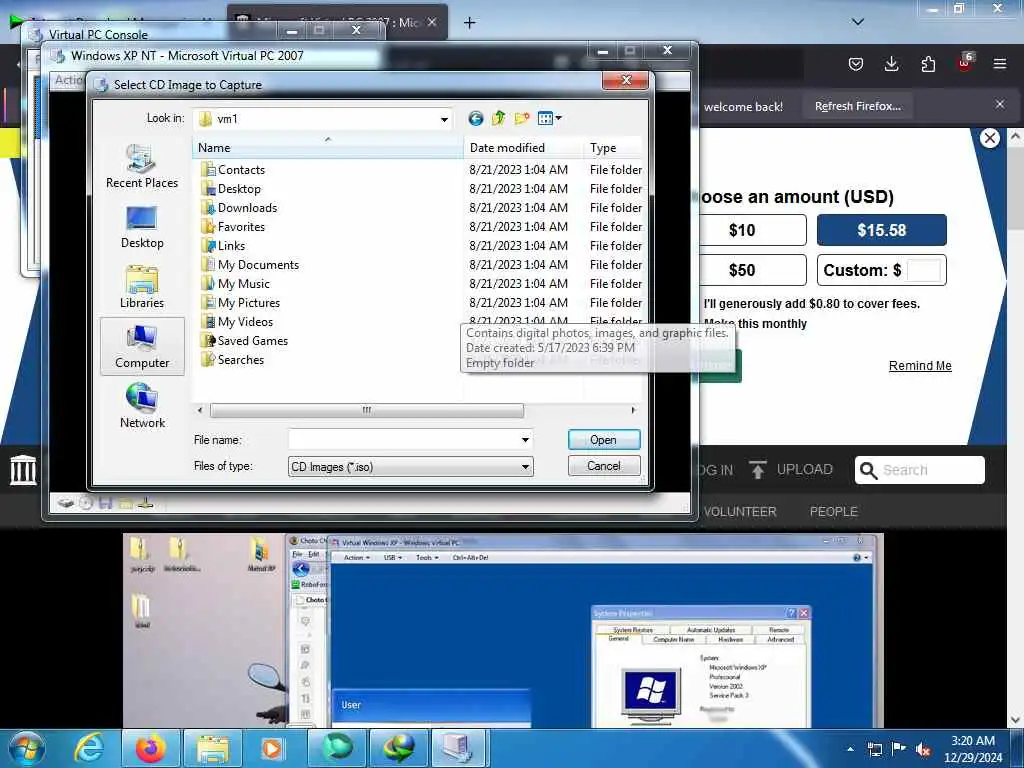
Task: Sort list by Date modified column
Action: click(524, 148)
